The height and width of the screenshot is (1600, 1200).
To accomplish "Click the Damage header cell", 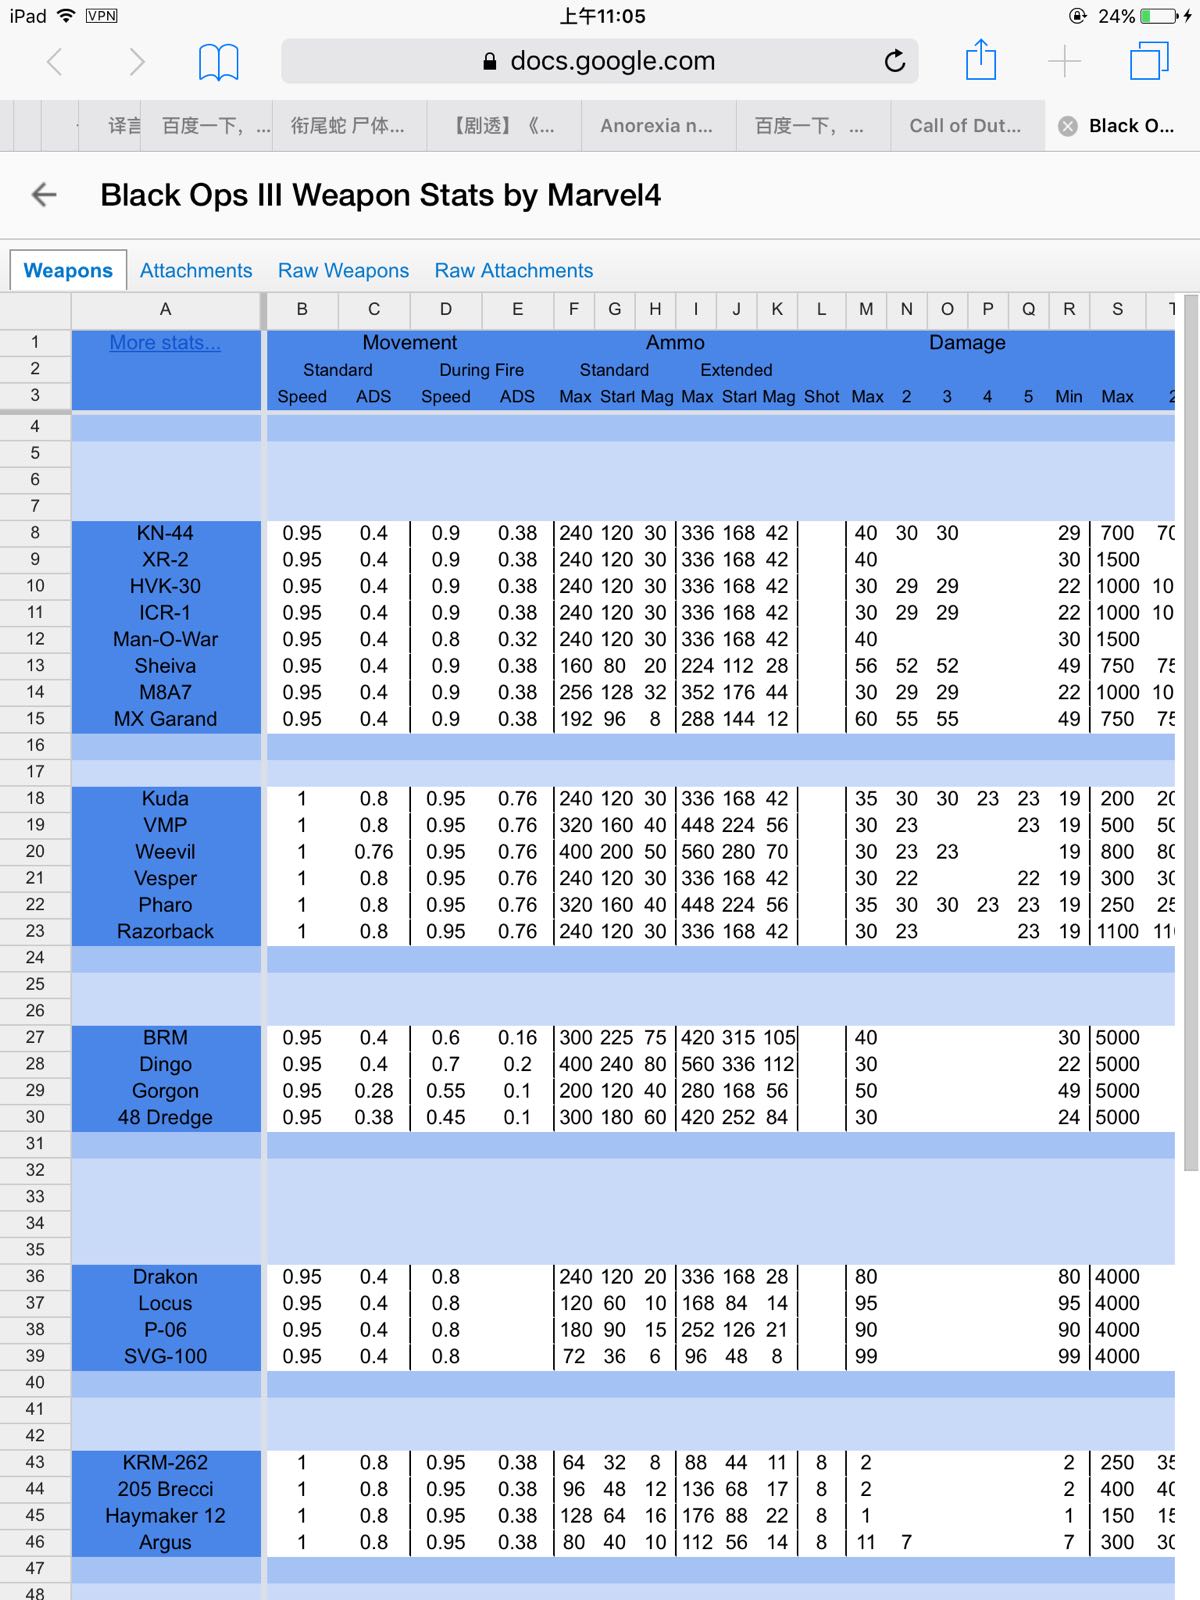I will (967, 343).
